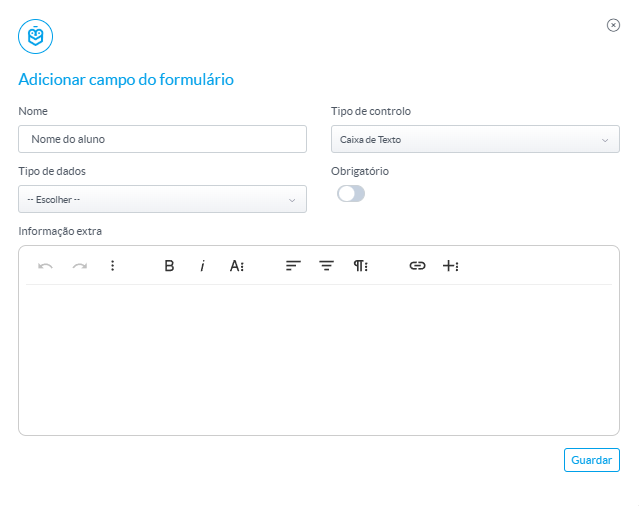Click the blue owl logo icon
Screen dimensions: 639x506
pos(35,36)
